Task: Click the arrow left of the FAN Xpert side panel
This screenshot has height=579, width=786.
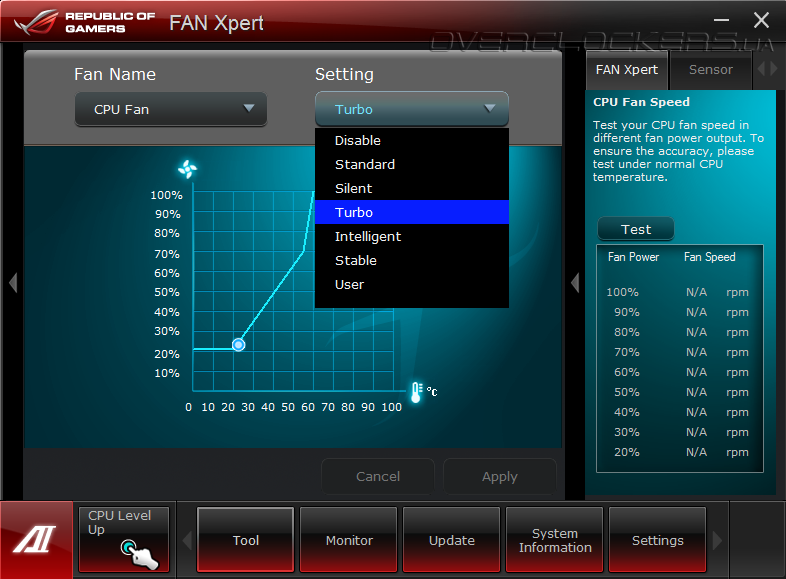Action: pos(575,283)
